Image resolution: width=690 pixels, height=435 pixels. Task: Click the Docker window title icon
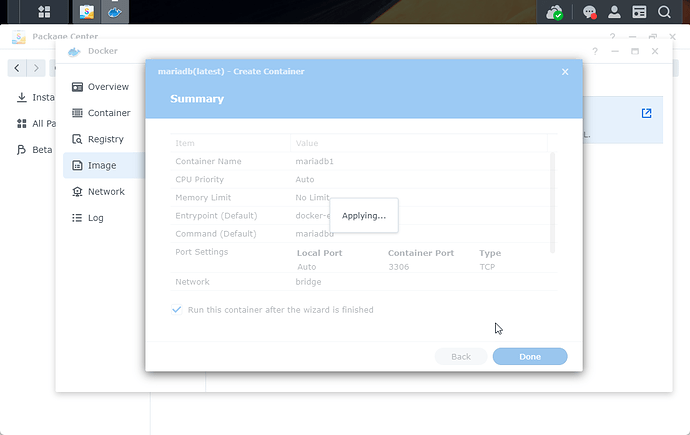(74, 52)
